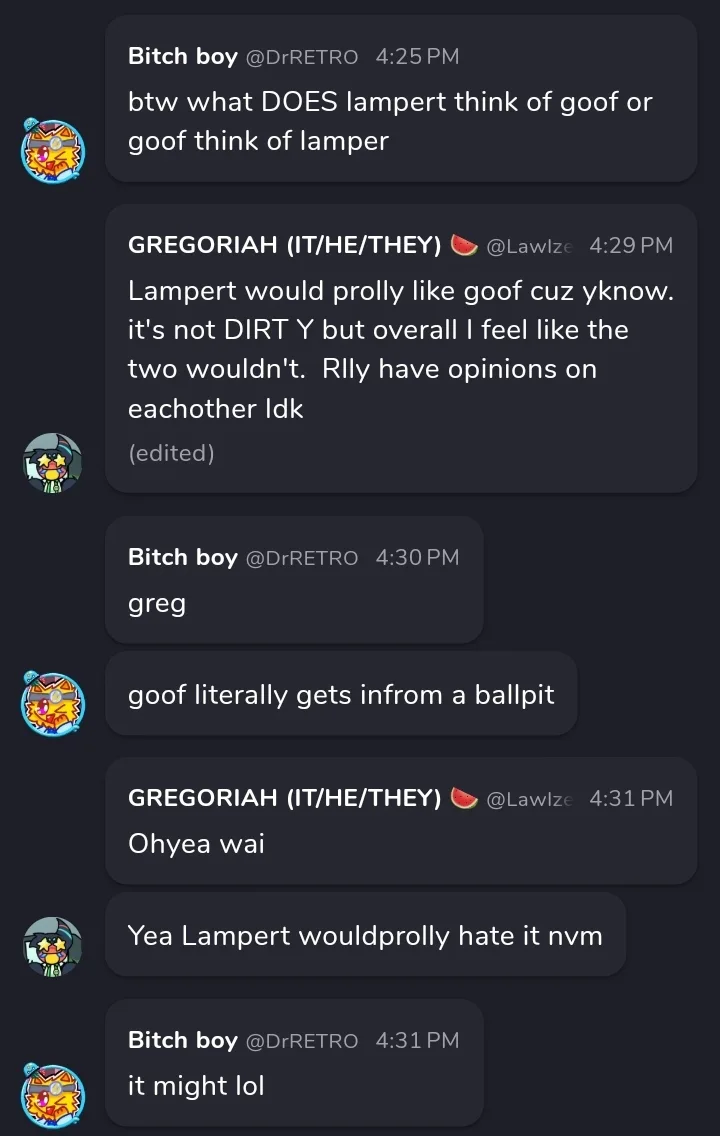Open the @DrRETRO handle at 4:25 PM

pyautogui.click(x=302, y=57)
